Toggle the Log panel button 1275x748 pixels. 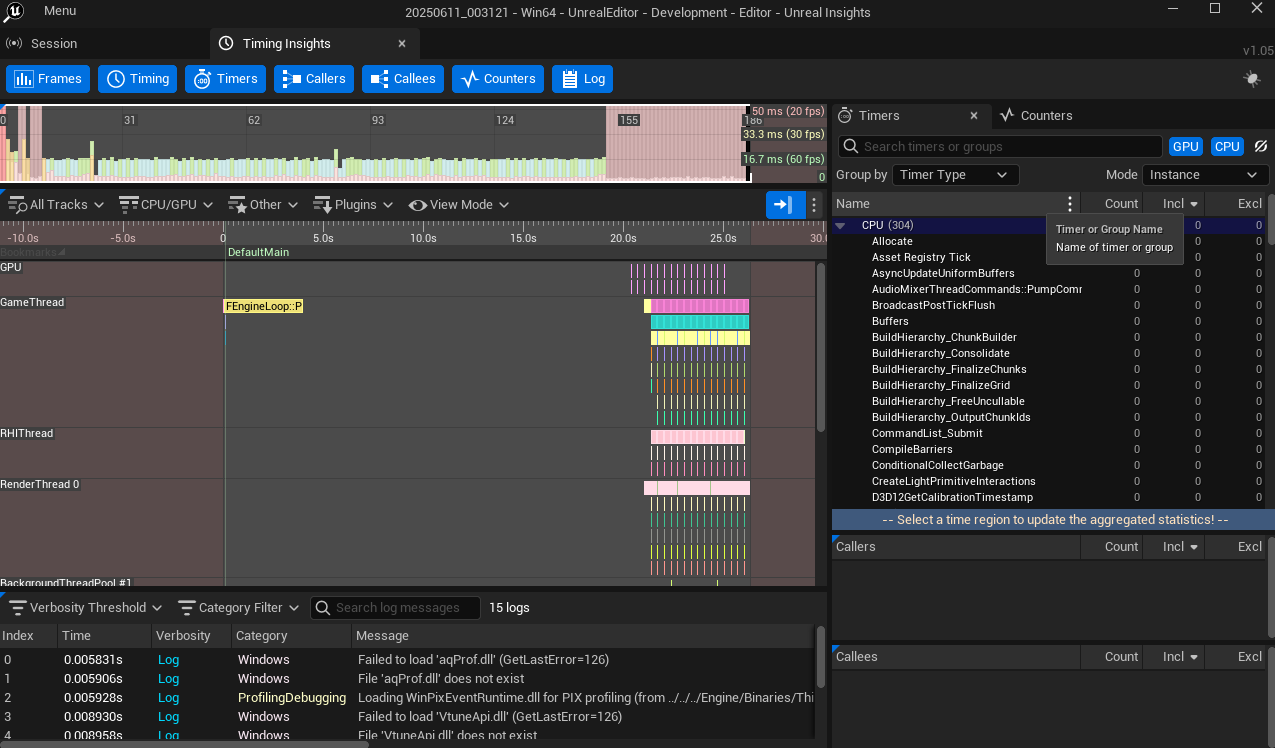(582, 79)
